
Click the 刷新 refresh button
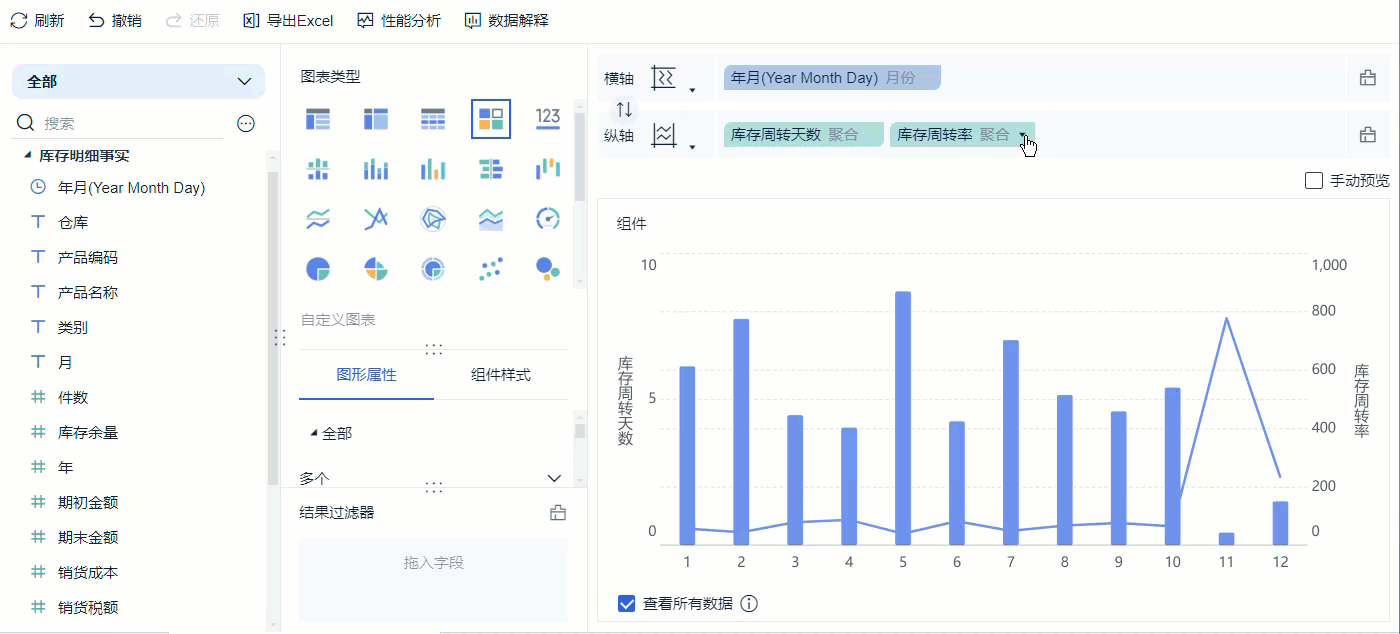coord(37,20)
